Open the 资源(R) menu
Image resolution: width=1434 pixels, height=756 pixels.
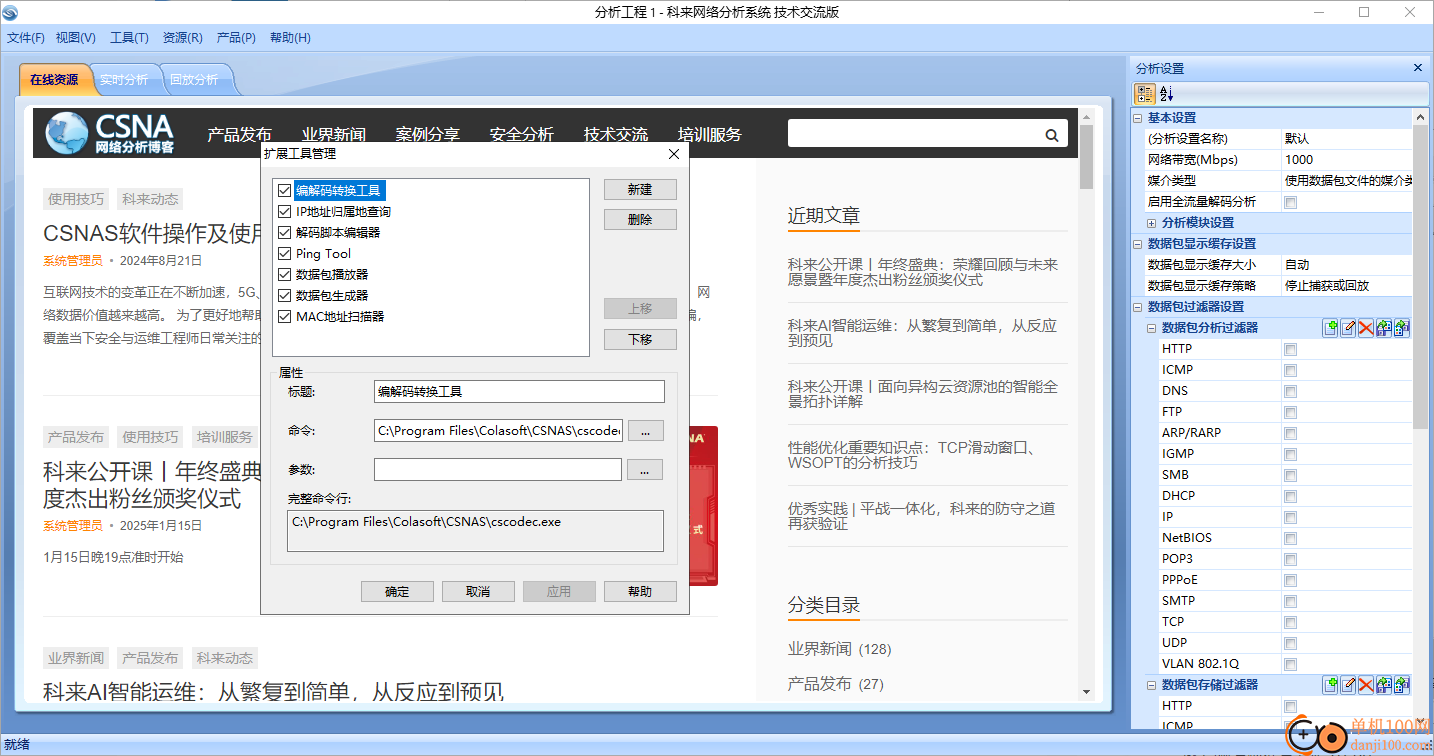pyautogui.click(x=183, y=38)
